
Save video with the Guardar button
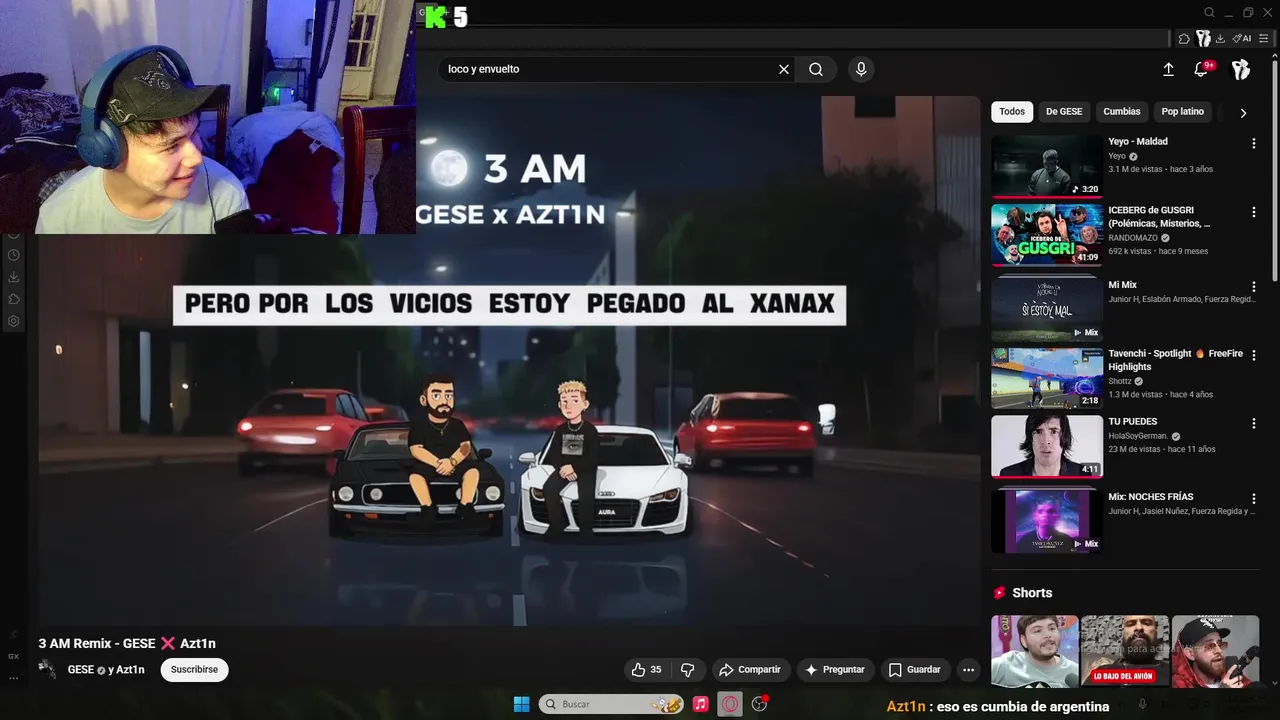(915, 670)
